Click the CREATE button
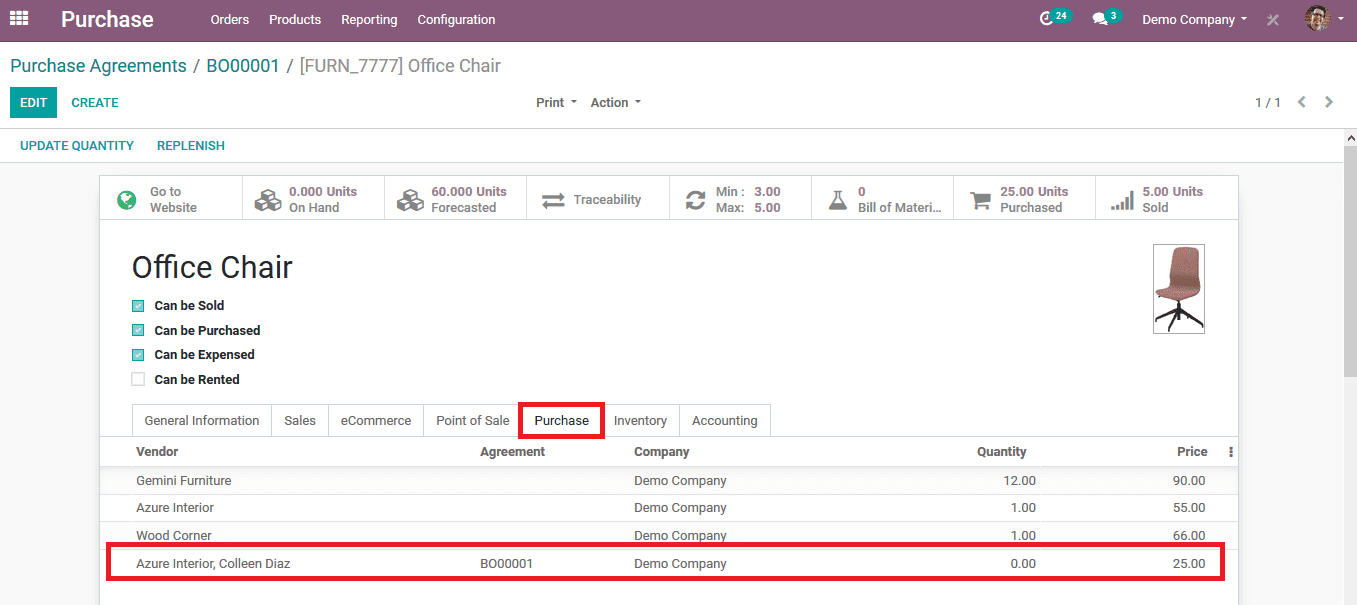 tap(95, 102)
